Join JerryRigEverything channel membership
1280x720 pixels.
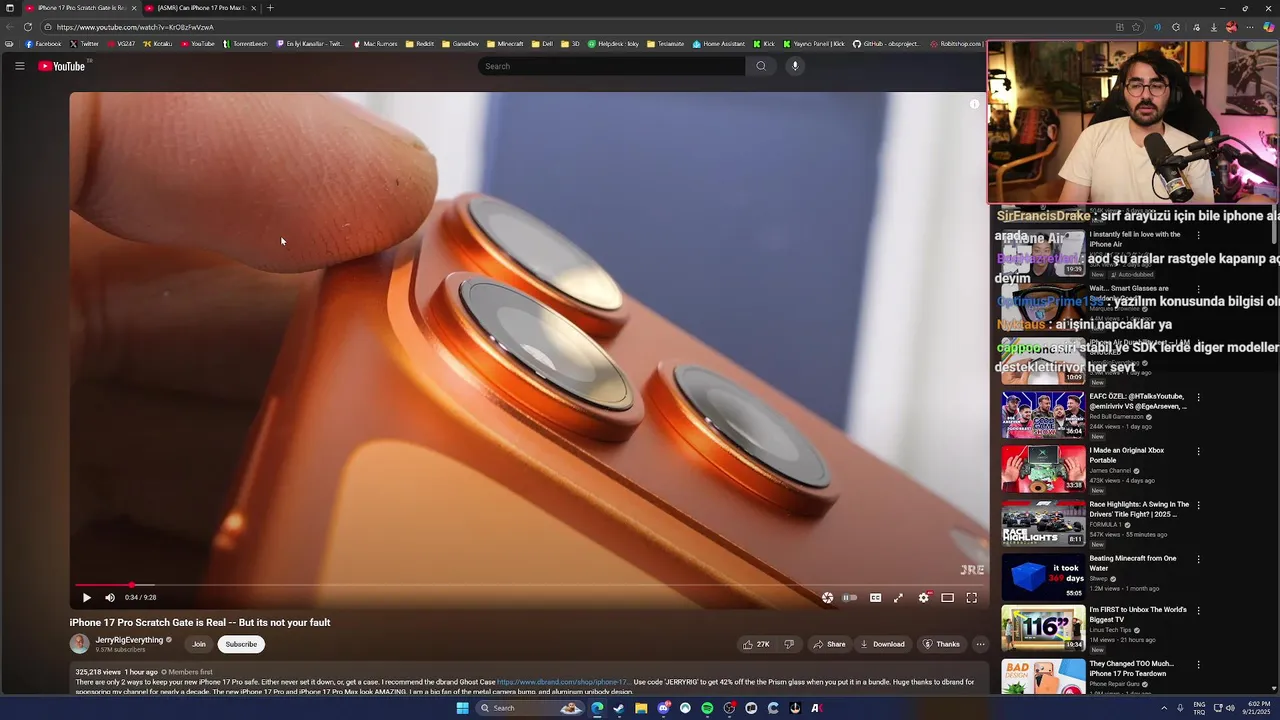pyautogui.click(x=199, y=644)
